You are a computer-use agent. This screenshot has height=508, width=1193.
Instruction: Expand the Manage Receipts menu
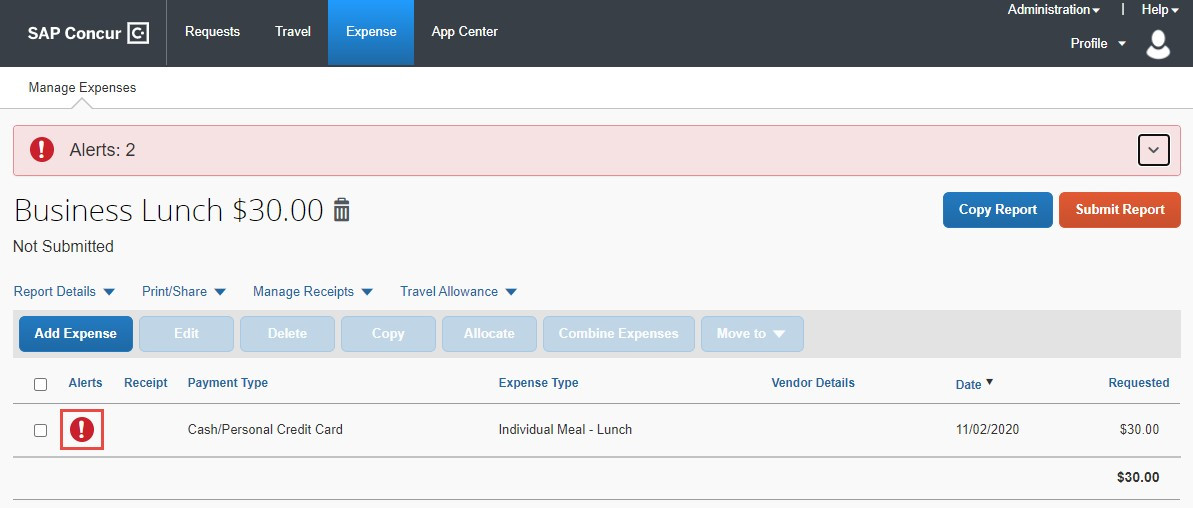click(x=312, y=292)
